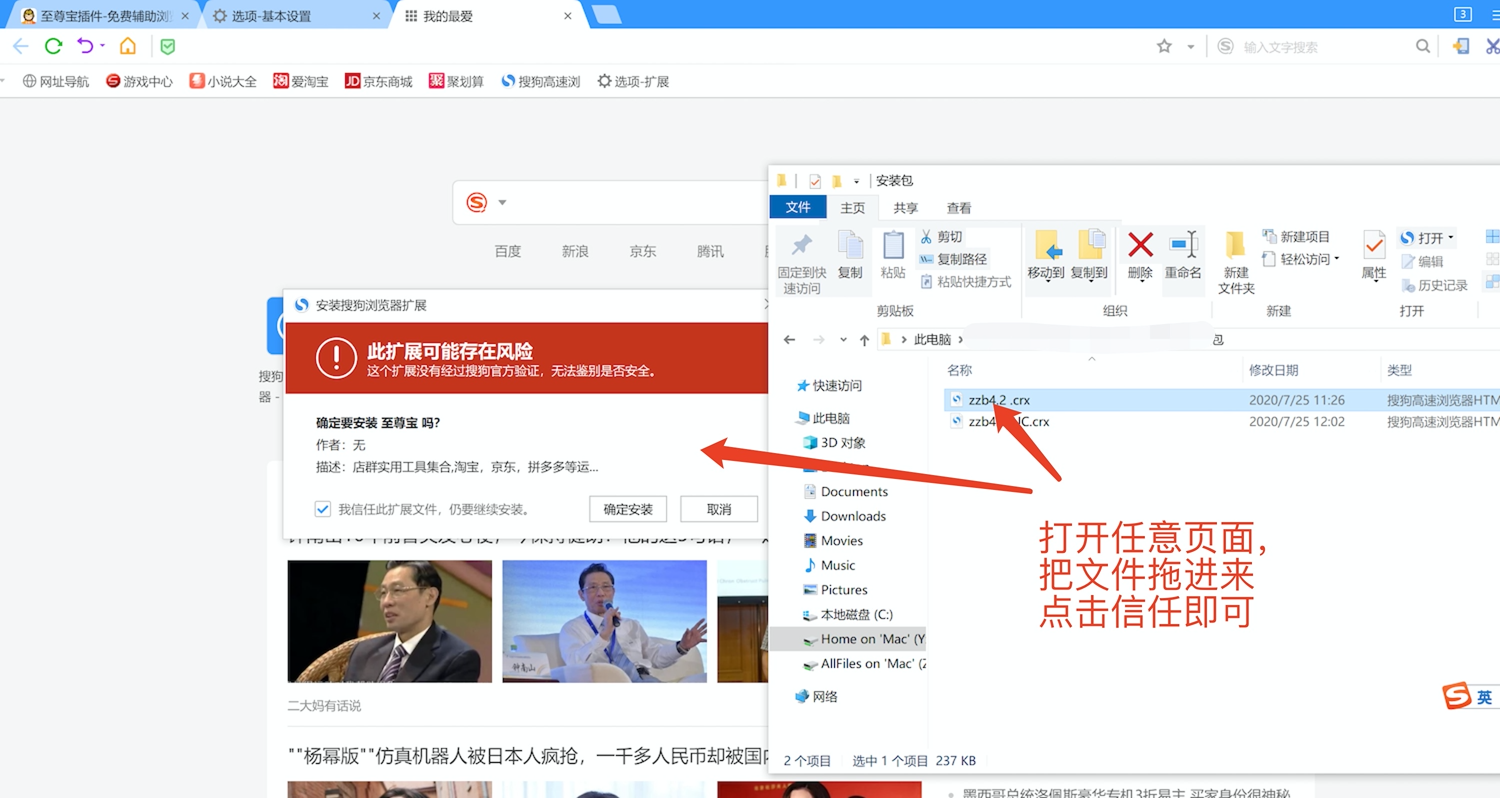Image resolution: width=1500 pixels, height=798 pixels.
Task: Click the Explorer back arrow
Action: click(x=789, y=340)
